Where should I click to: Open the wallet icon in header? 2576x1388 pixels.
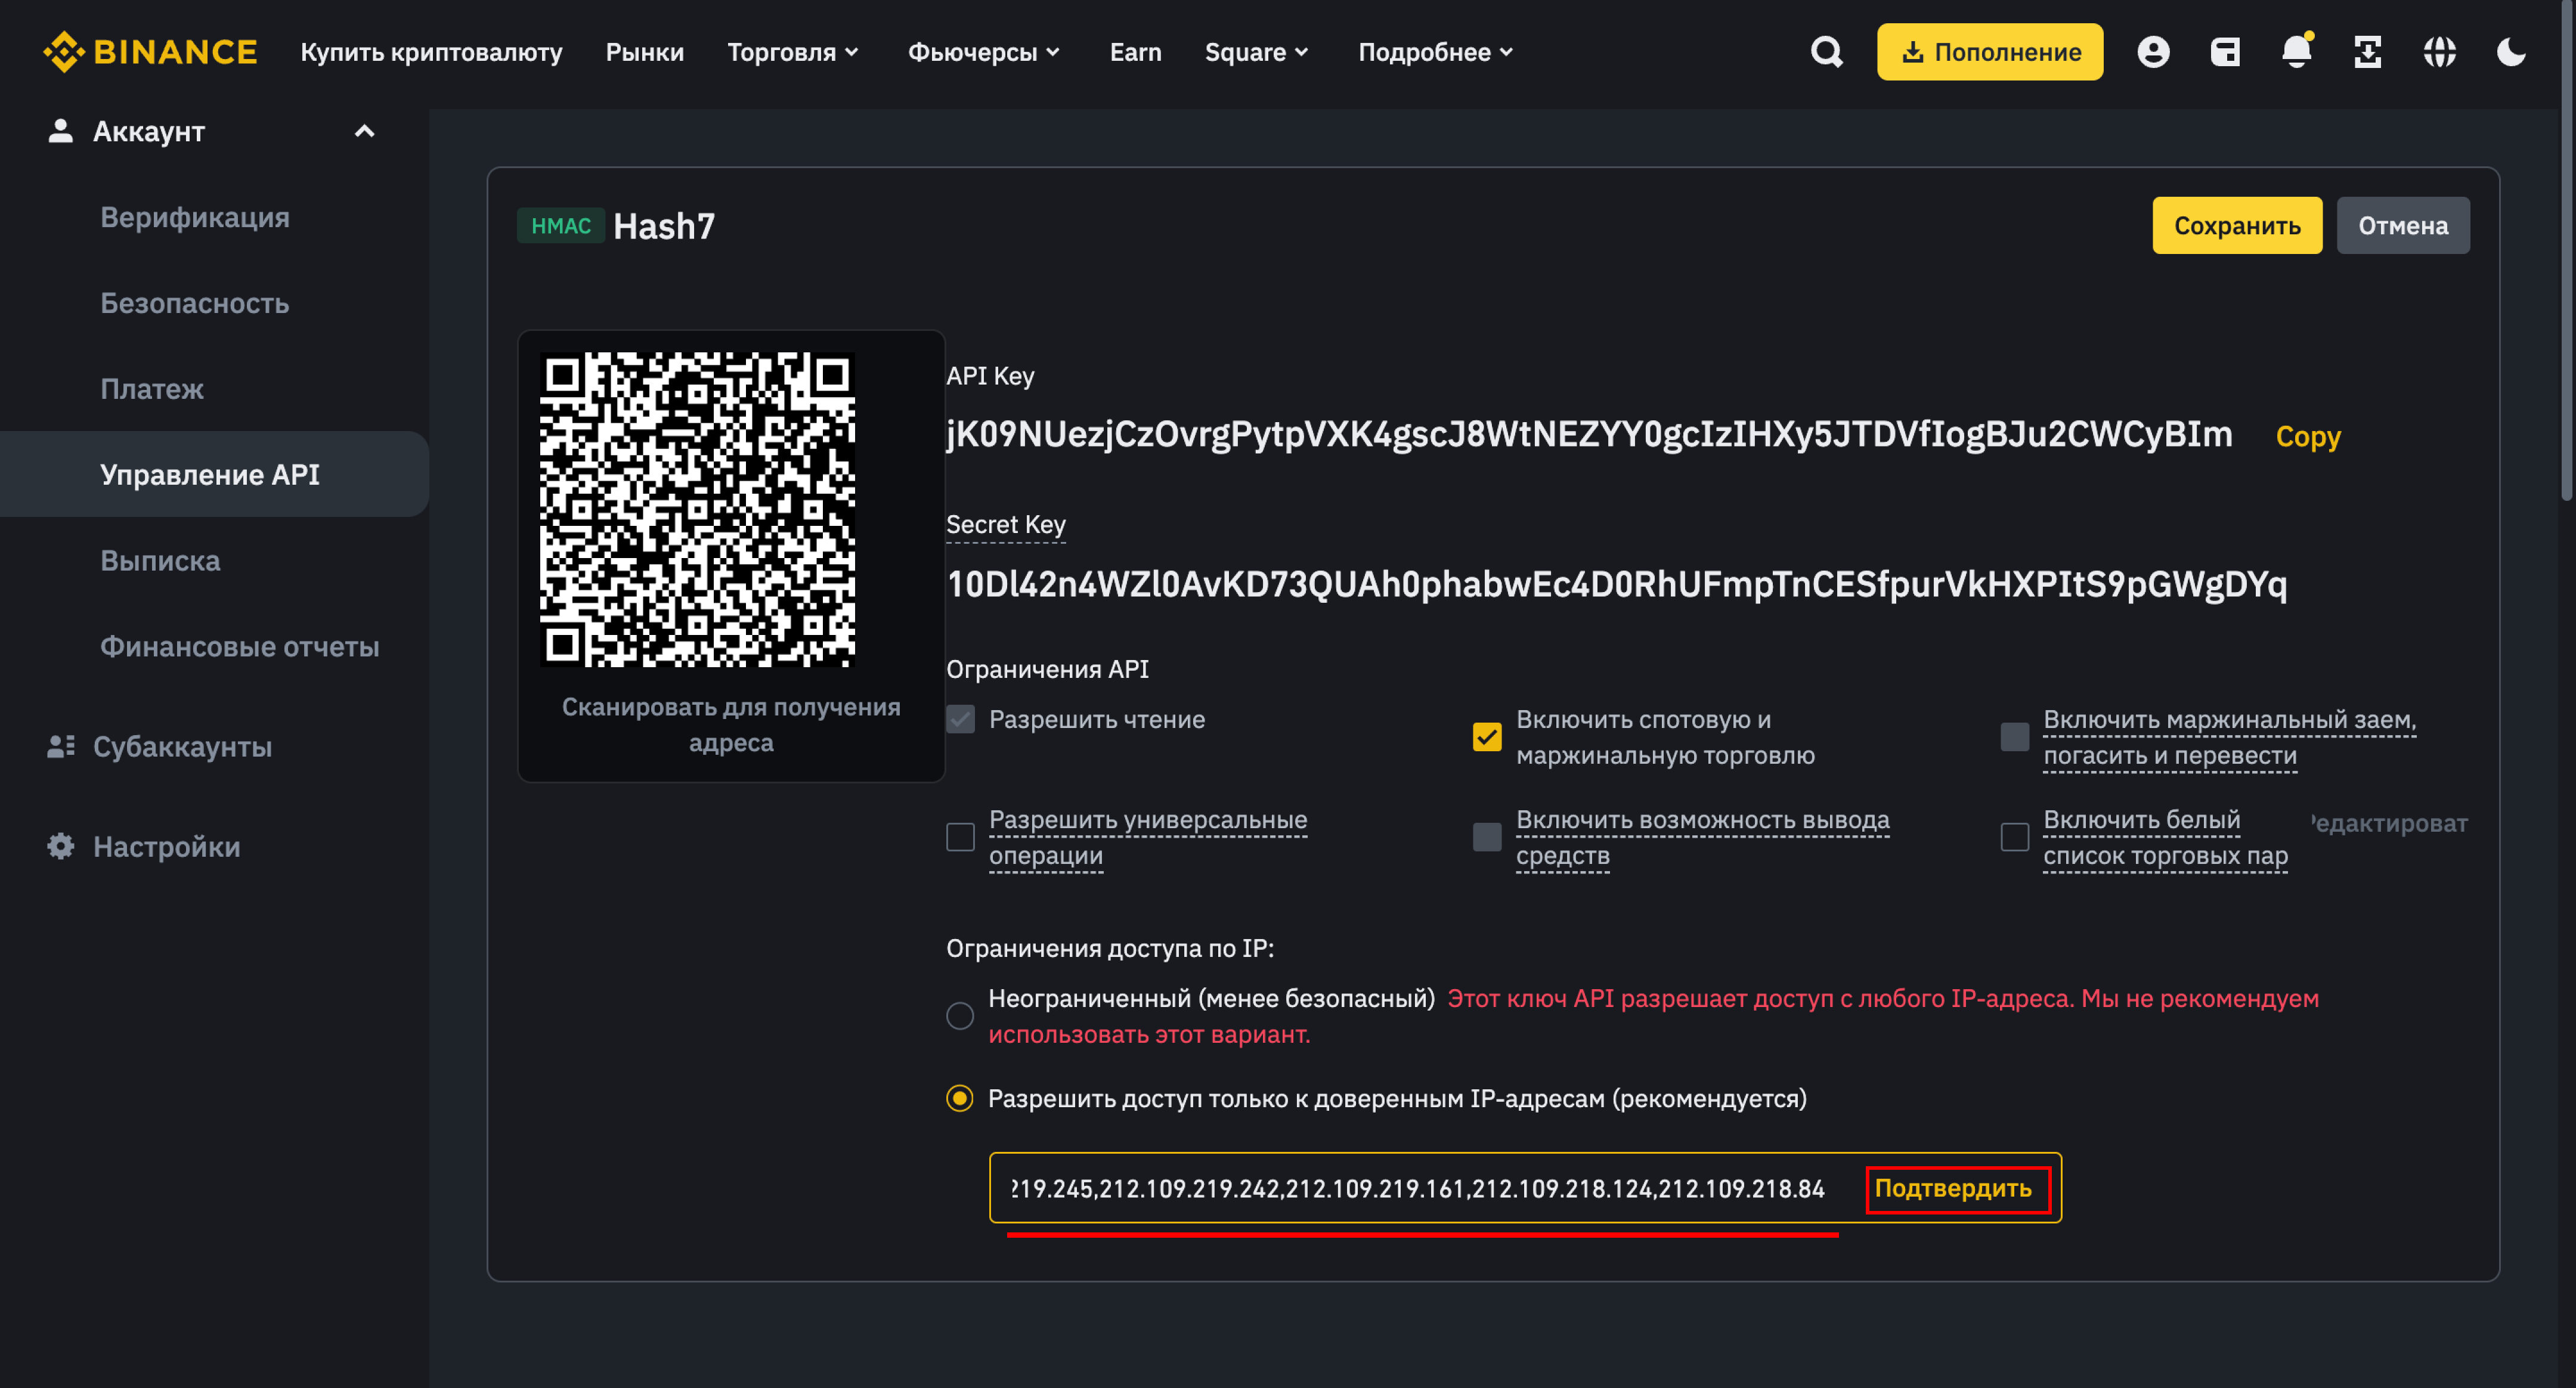2225,52
